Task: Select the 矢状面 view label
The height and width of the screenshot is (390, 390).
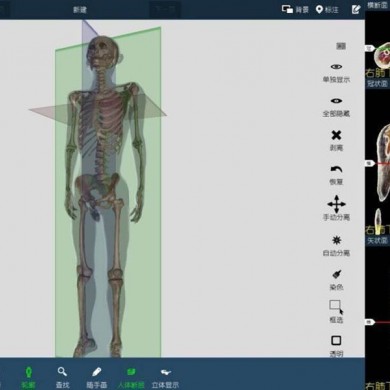Action: click(x=377, y=240)
